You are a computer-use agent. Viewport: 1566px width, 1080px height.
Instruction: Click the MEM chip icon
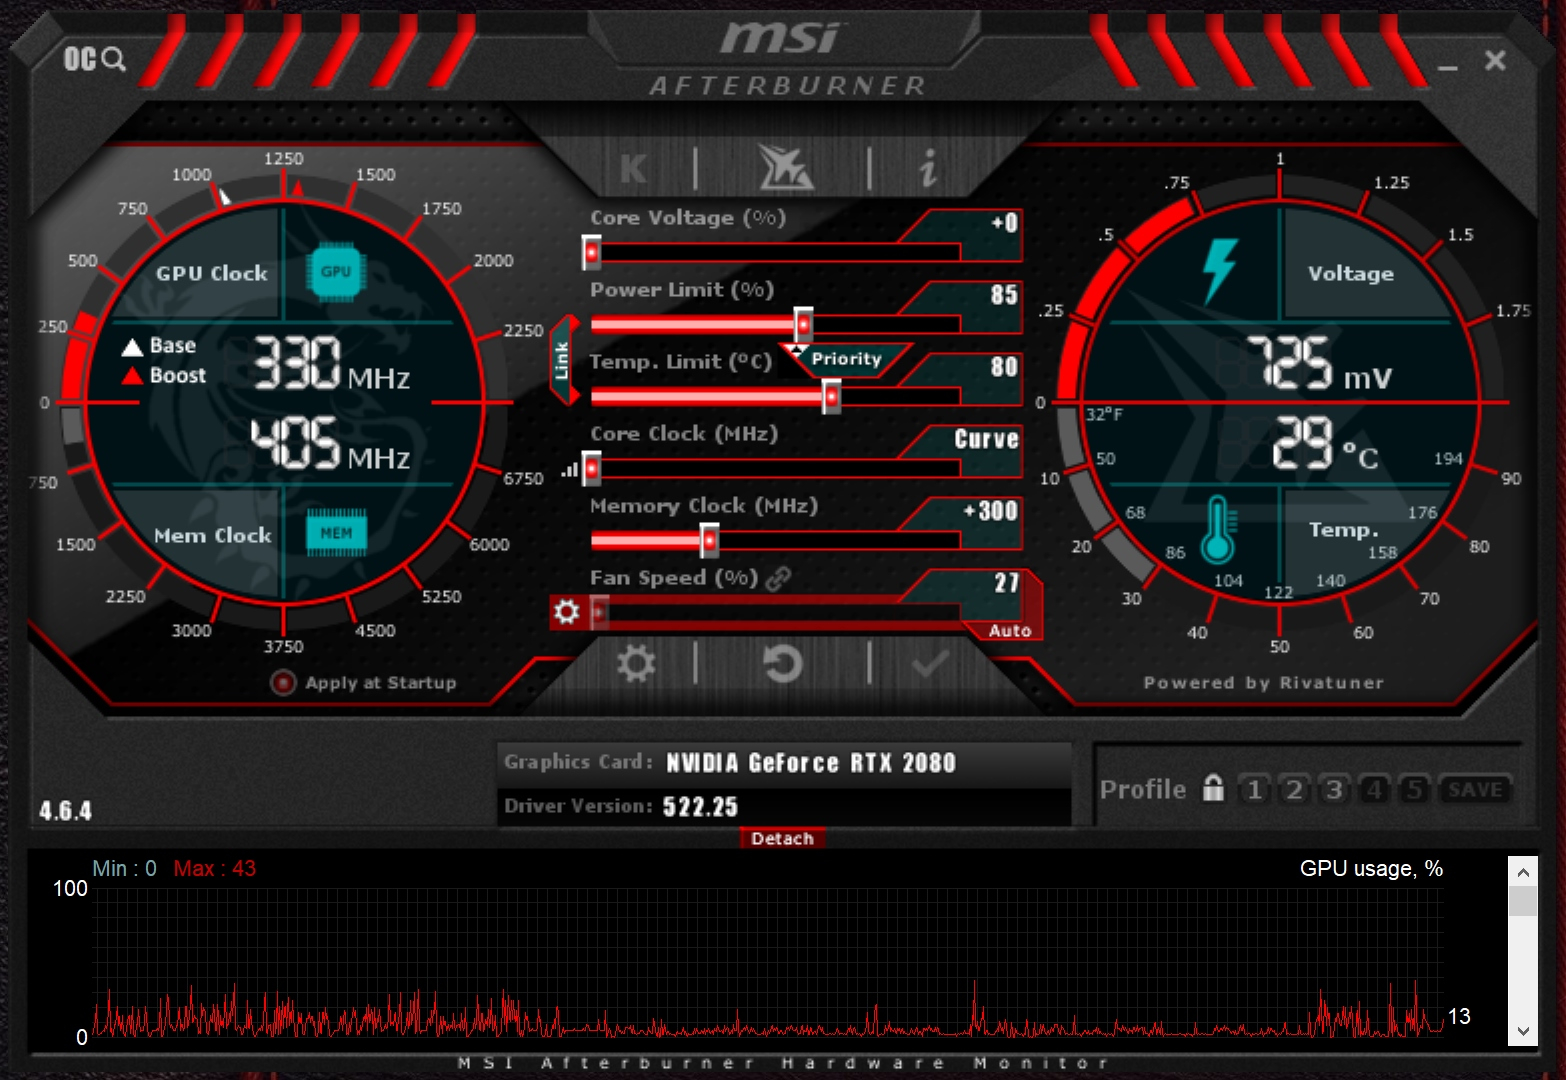pos(336,533)
